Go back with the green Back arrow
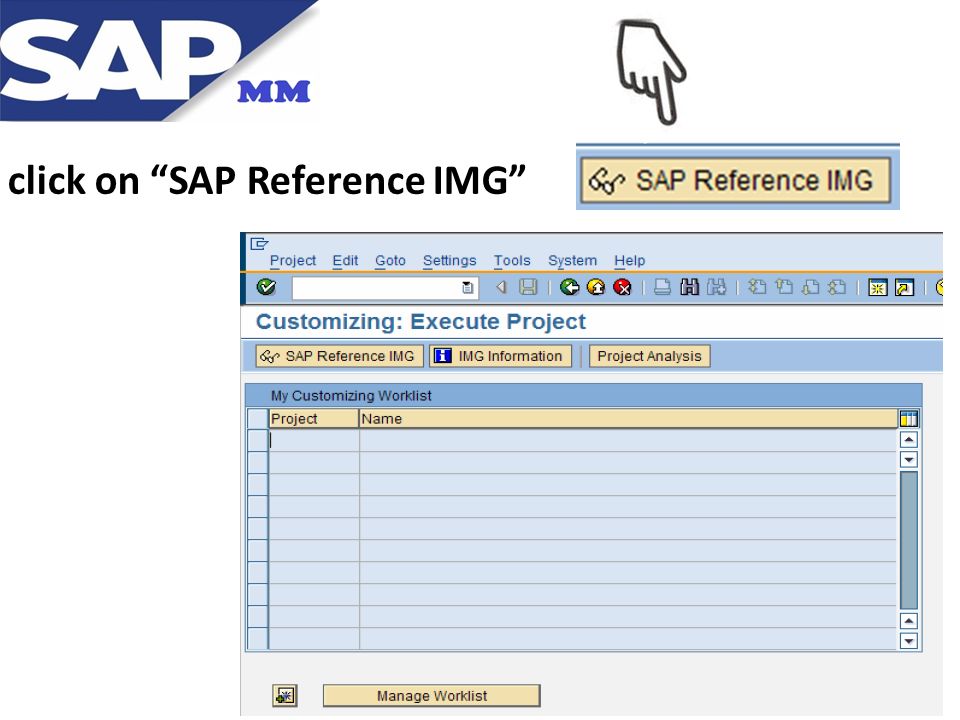Viewport: 960px width, 720px height. point(569,287)
